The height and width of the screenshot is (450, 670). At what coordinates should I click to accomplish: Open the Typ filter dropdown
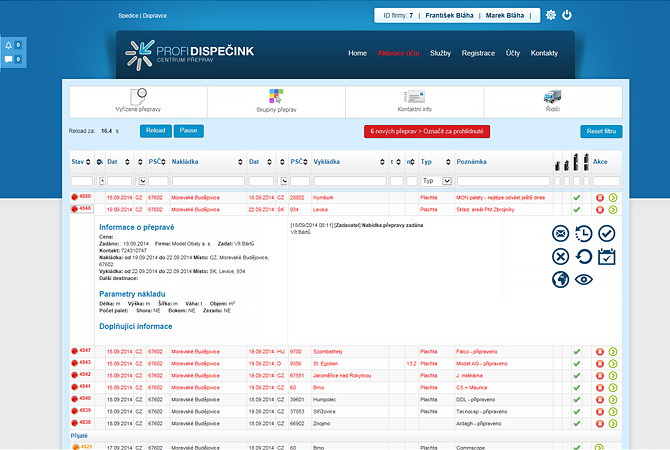436,181
